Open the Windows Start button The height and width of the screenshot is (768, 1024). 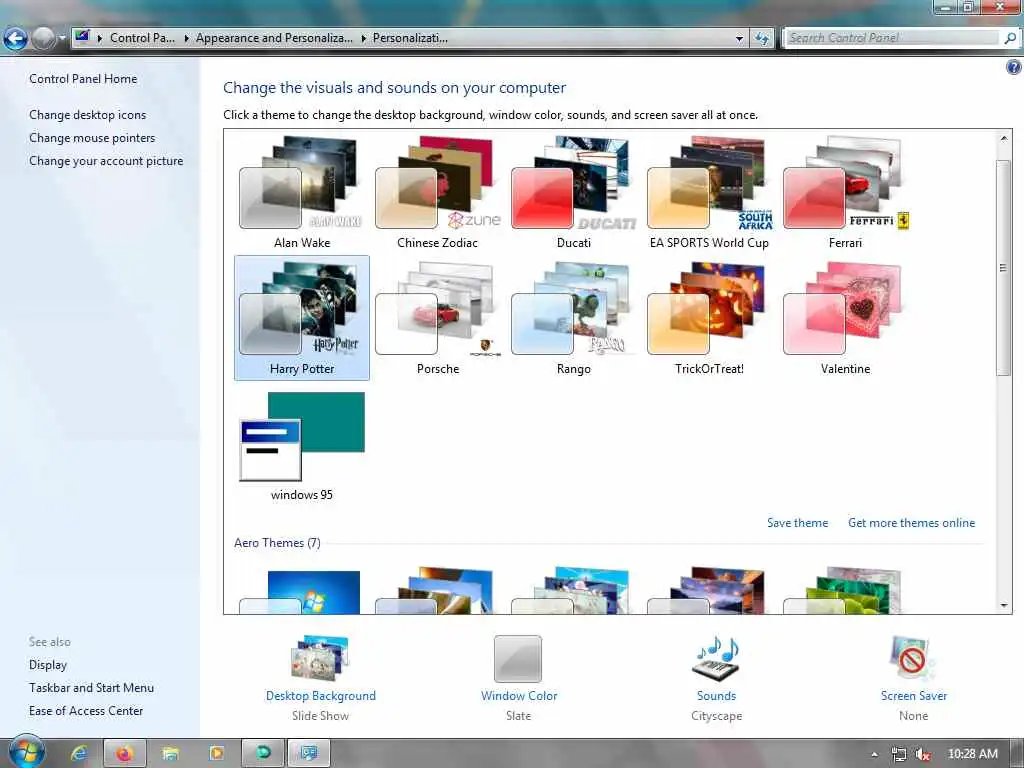pyautogui.click(x=25, y=752)
